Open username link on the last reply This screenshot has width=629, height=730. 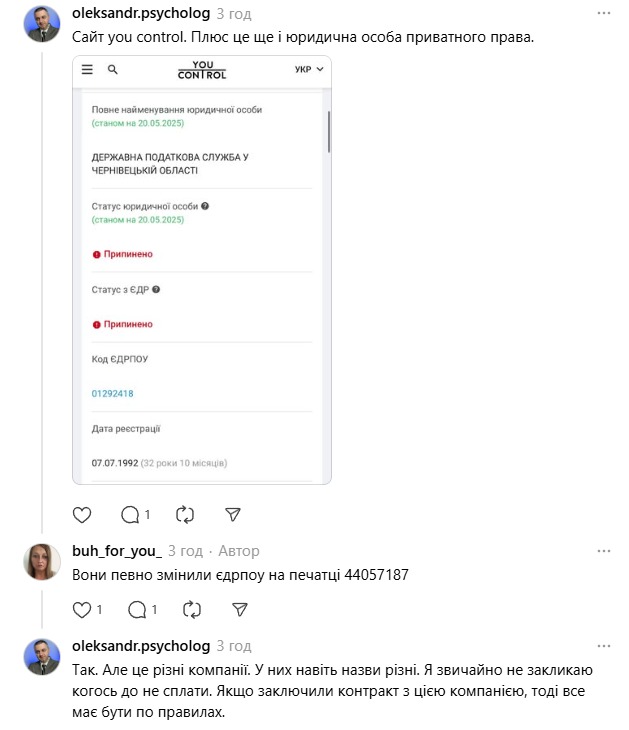click(x=141, y=646)
